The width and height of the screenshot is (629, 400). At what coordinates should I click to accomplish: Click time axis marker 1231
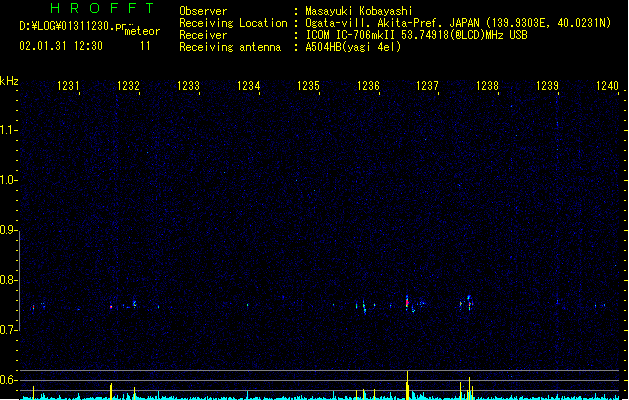tap(68, 86)
